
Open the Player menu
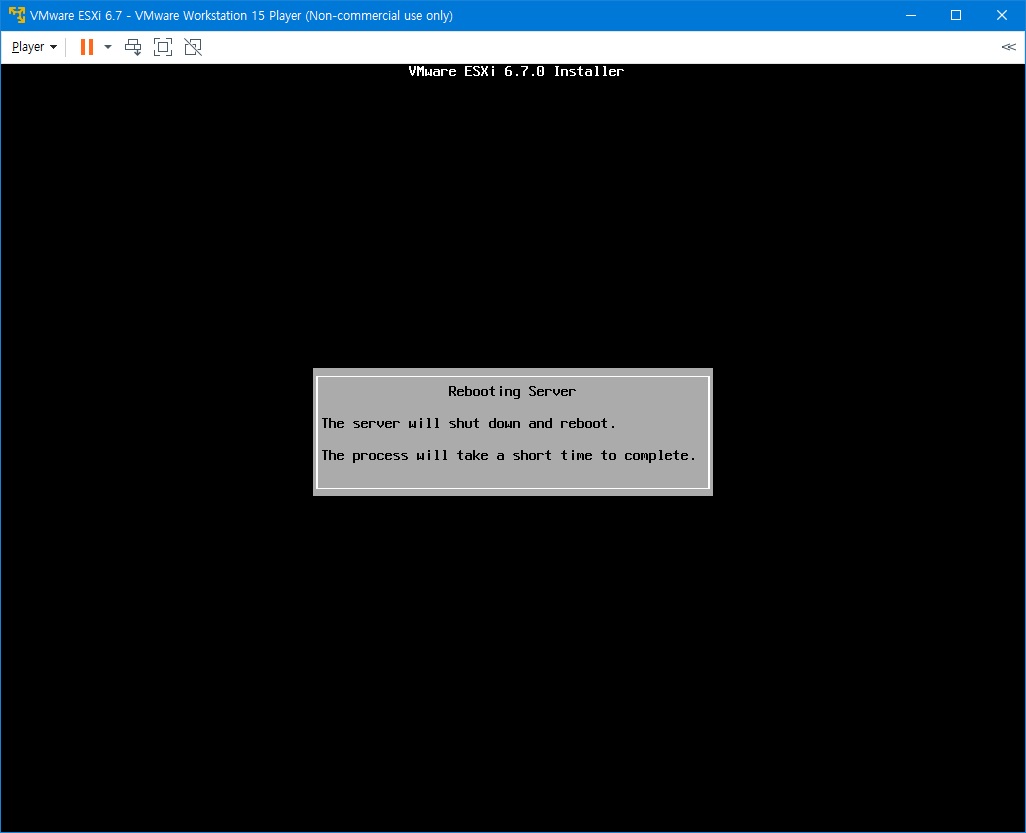click(34, 47)
